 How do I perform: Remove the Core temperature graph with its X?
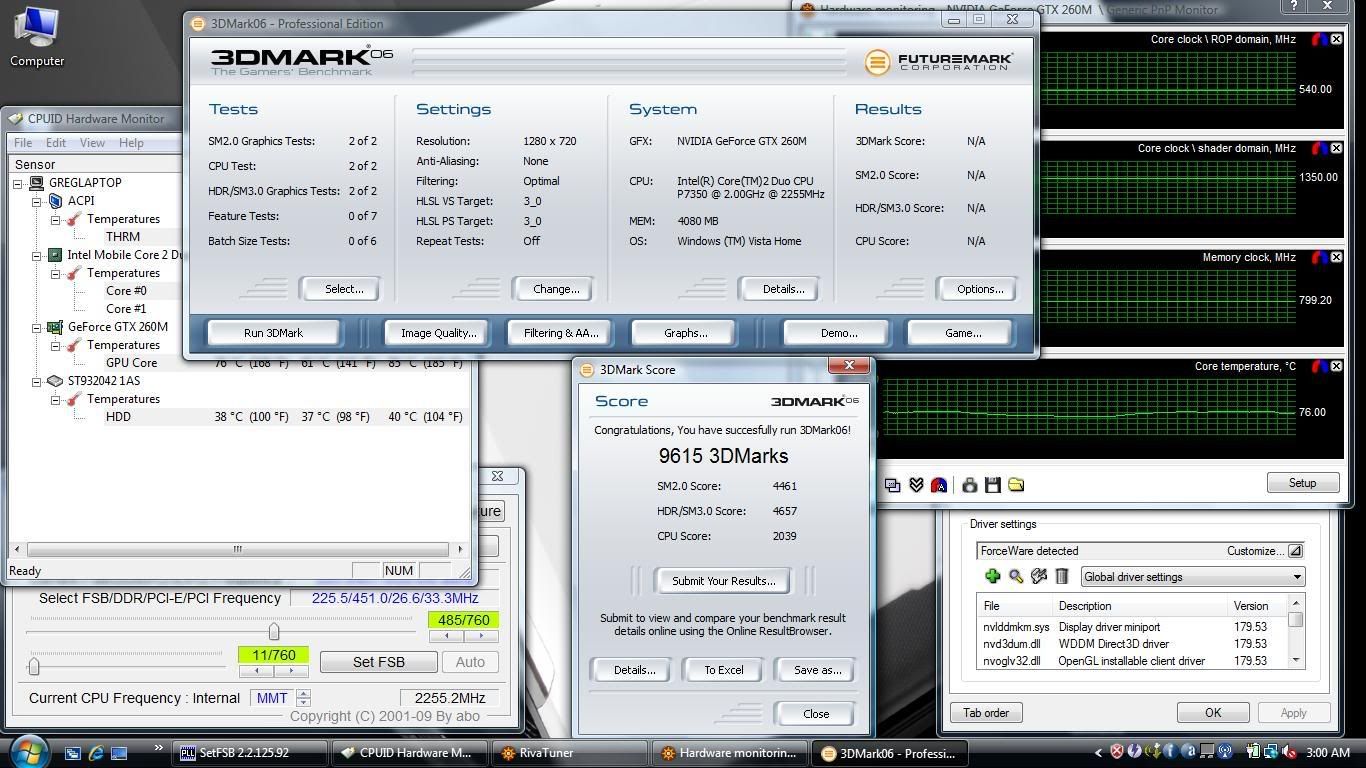pos(1336,366)
